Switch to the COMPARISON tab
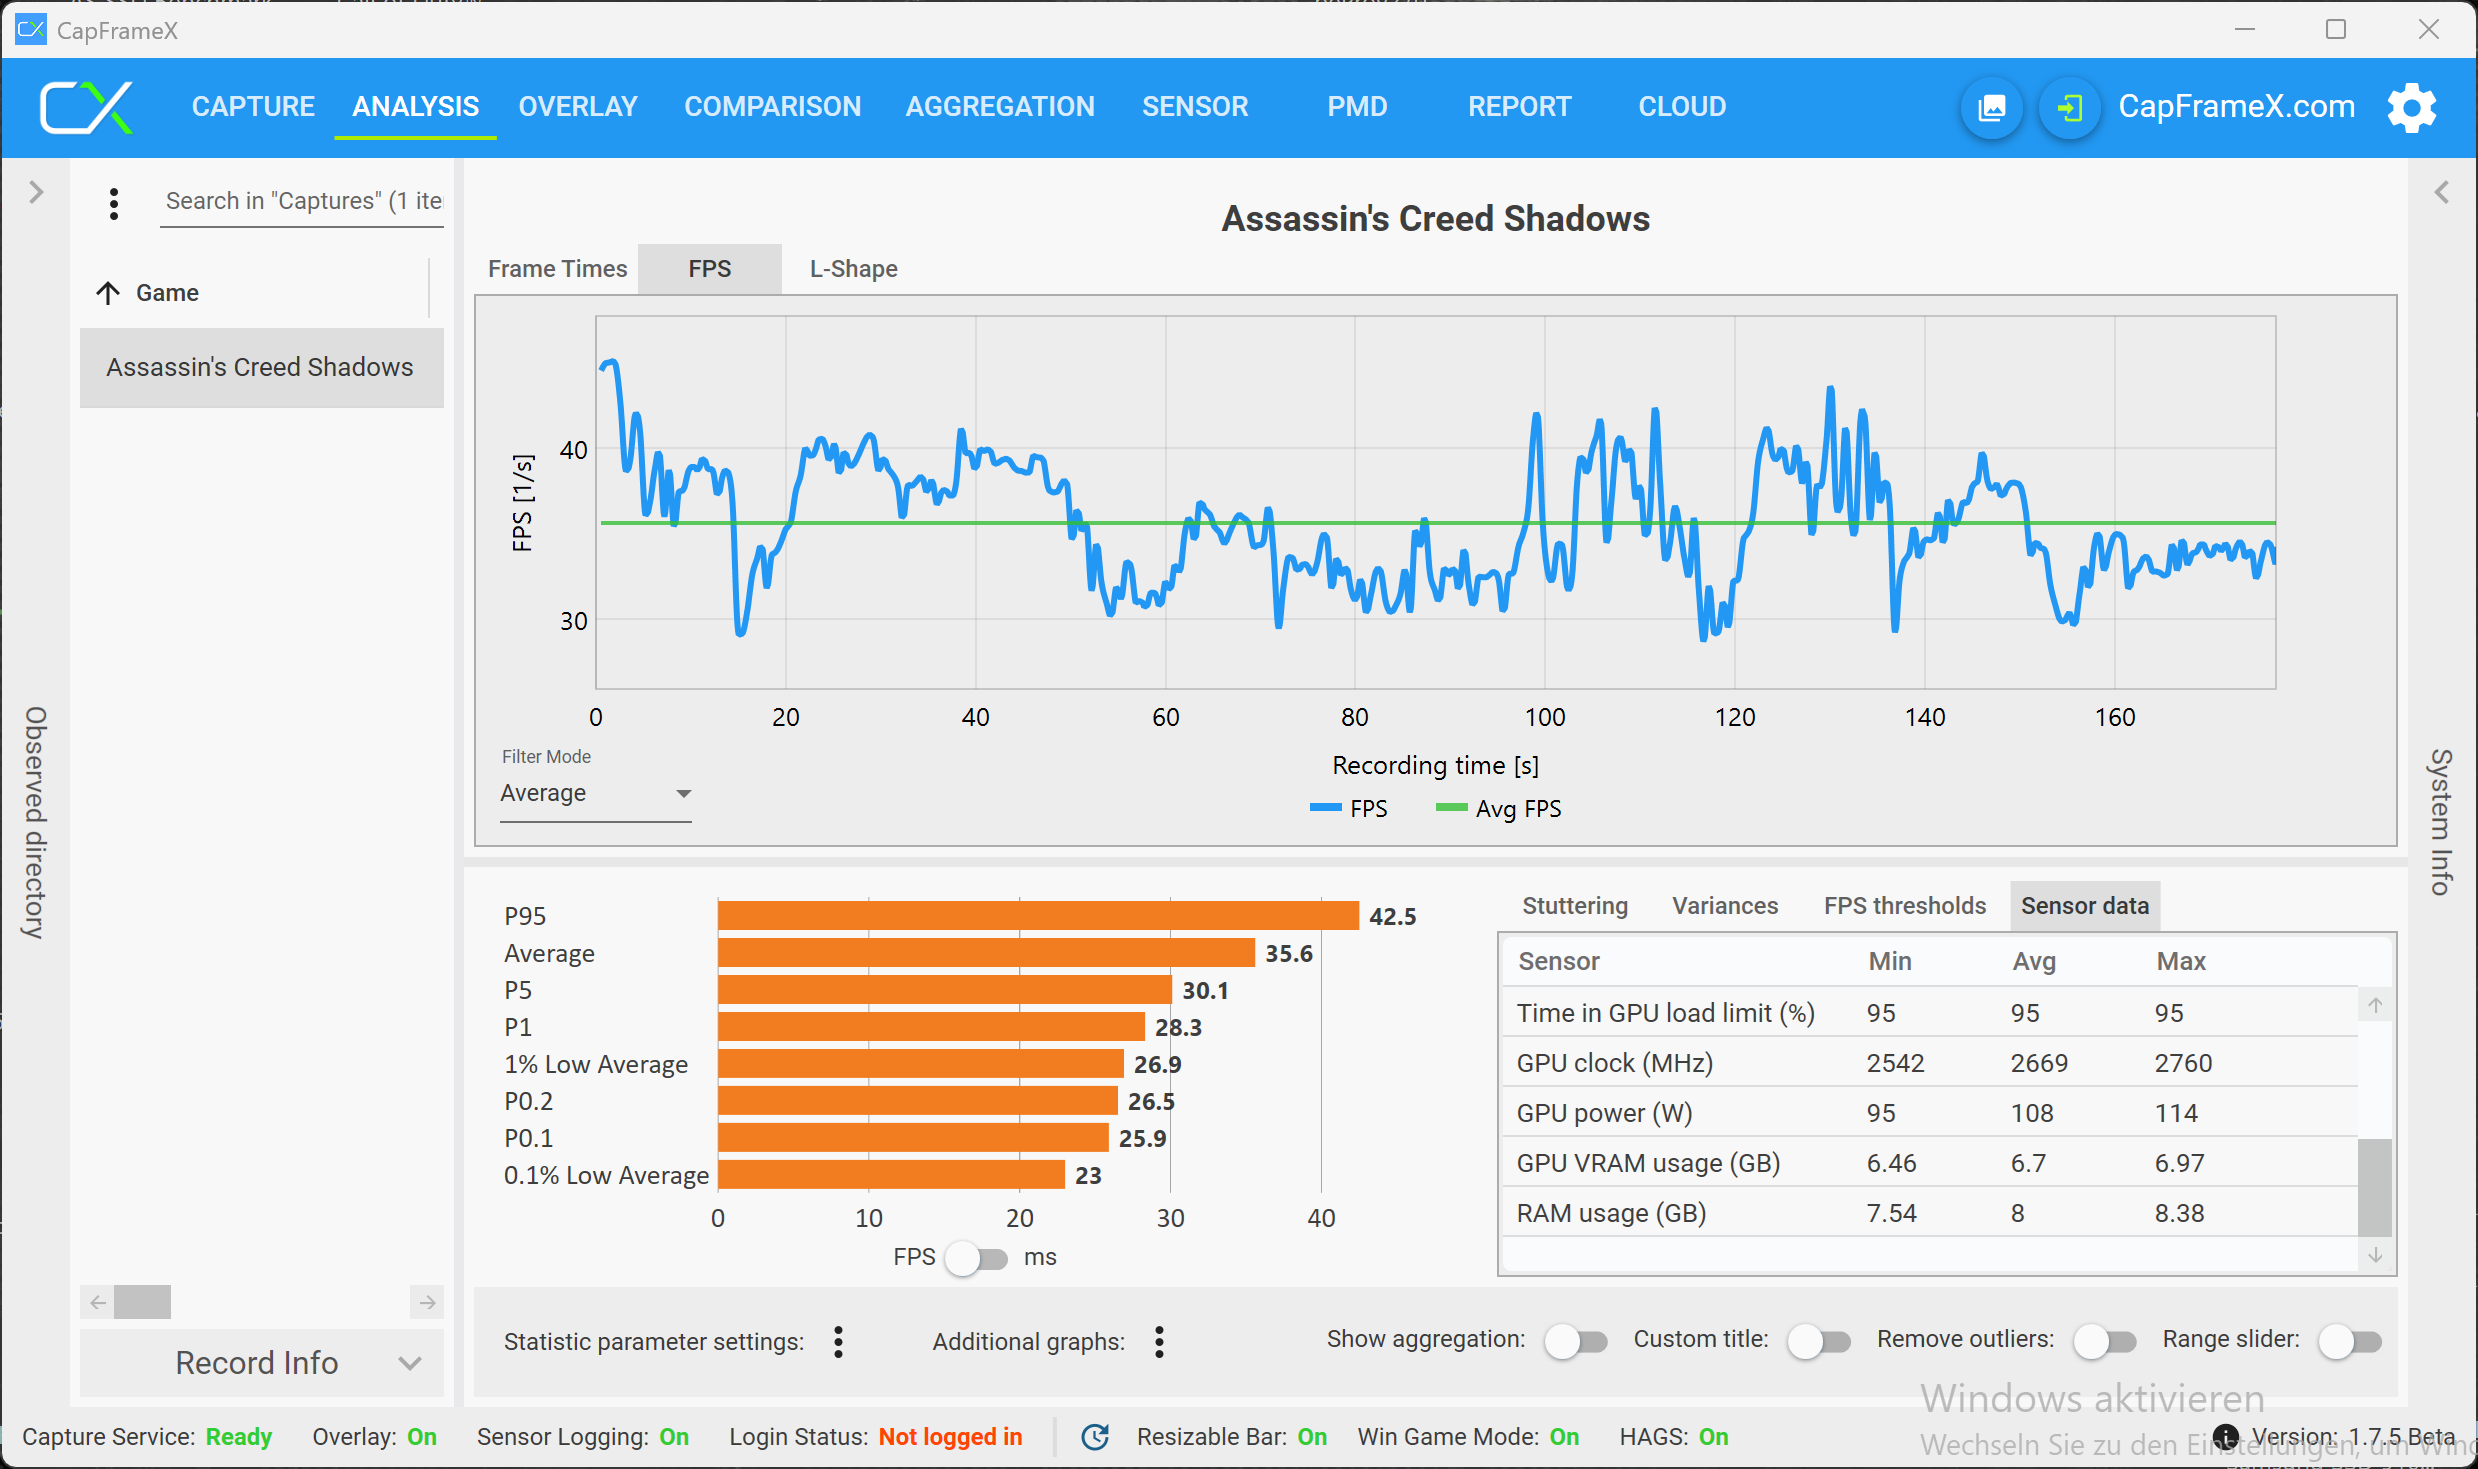Viewport: 2478px width, 1469px height. click(772, 107)
